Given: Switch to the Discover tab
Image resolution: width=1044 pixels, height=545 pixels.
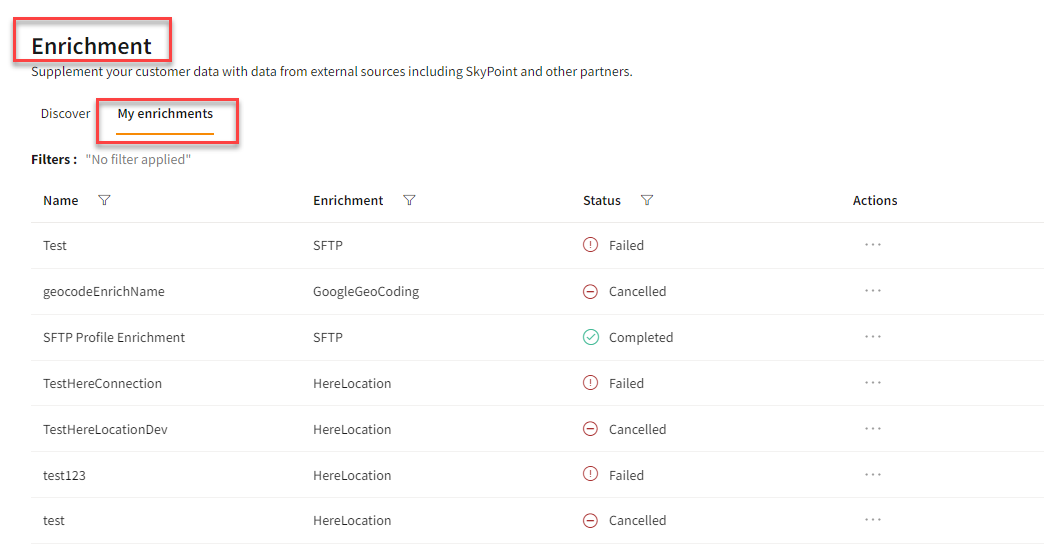Looking at the screenshot, I should point(65,114).
